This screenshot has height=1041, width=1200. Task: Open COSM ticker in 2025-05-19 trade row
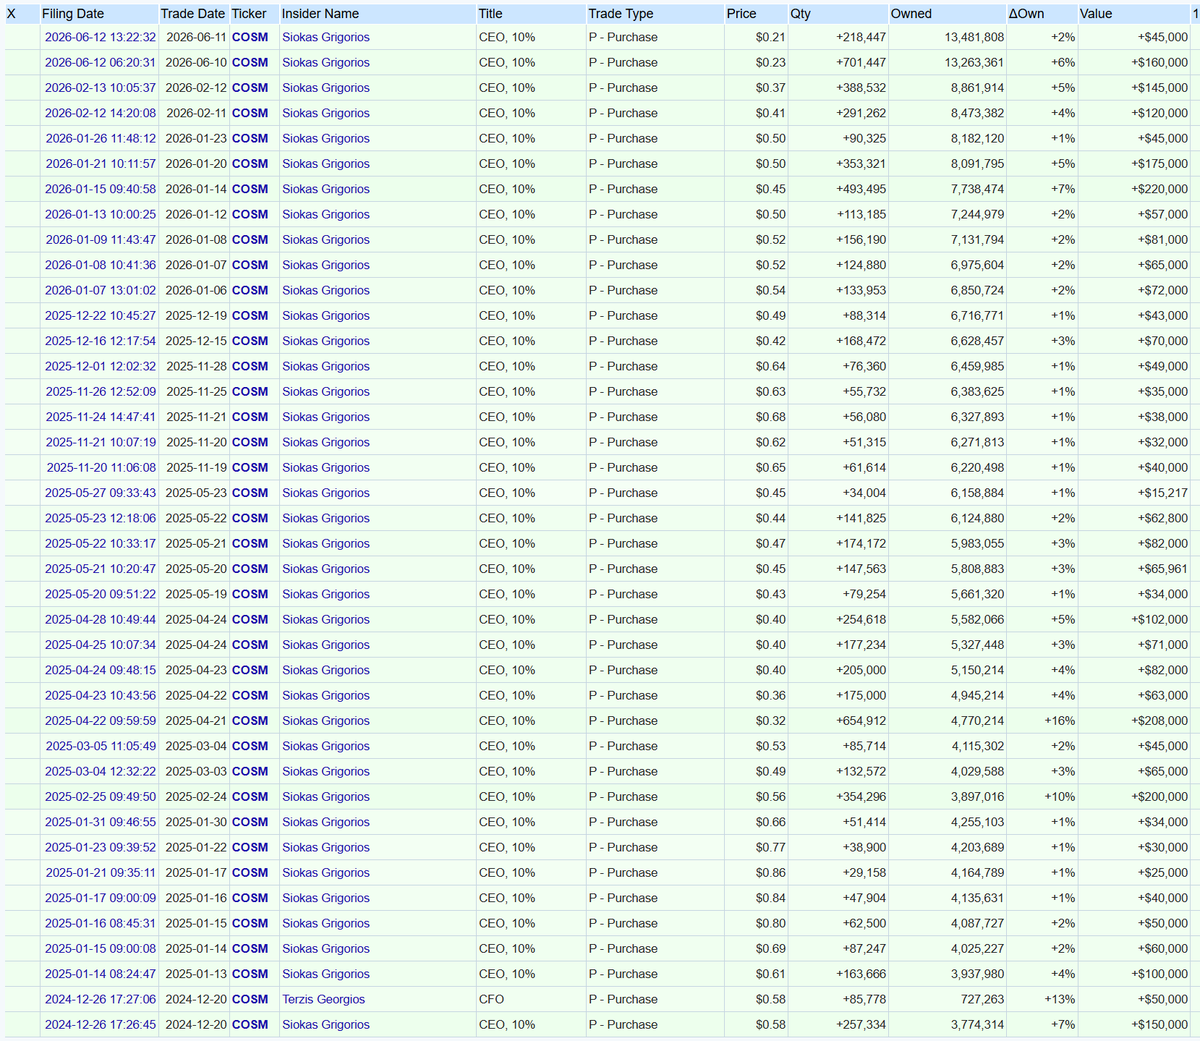click(250, 594)
